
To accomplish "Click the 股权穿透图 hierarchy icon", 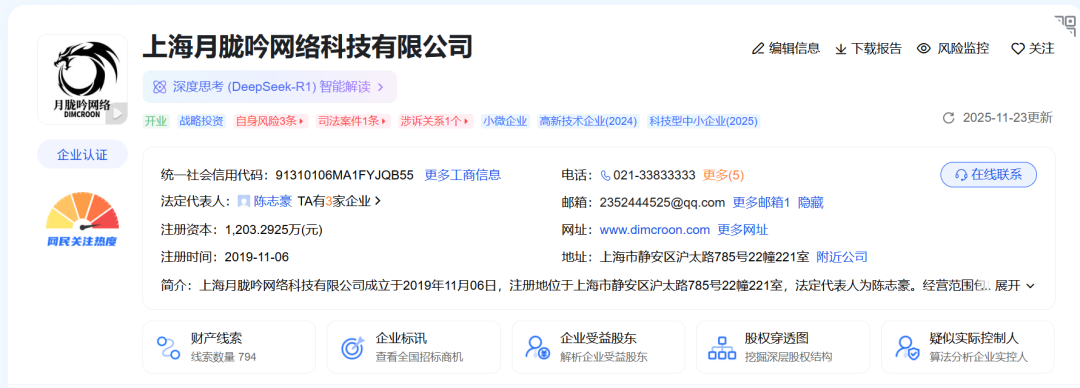I will pos(723,347).
